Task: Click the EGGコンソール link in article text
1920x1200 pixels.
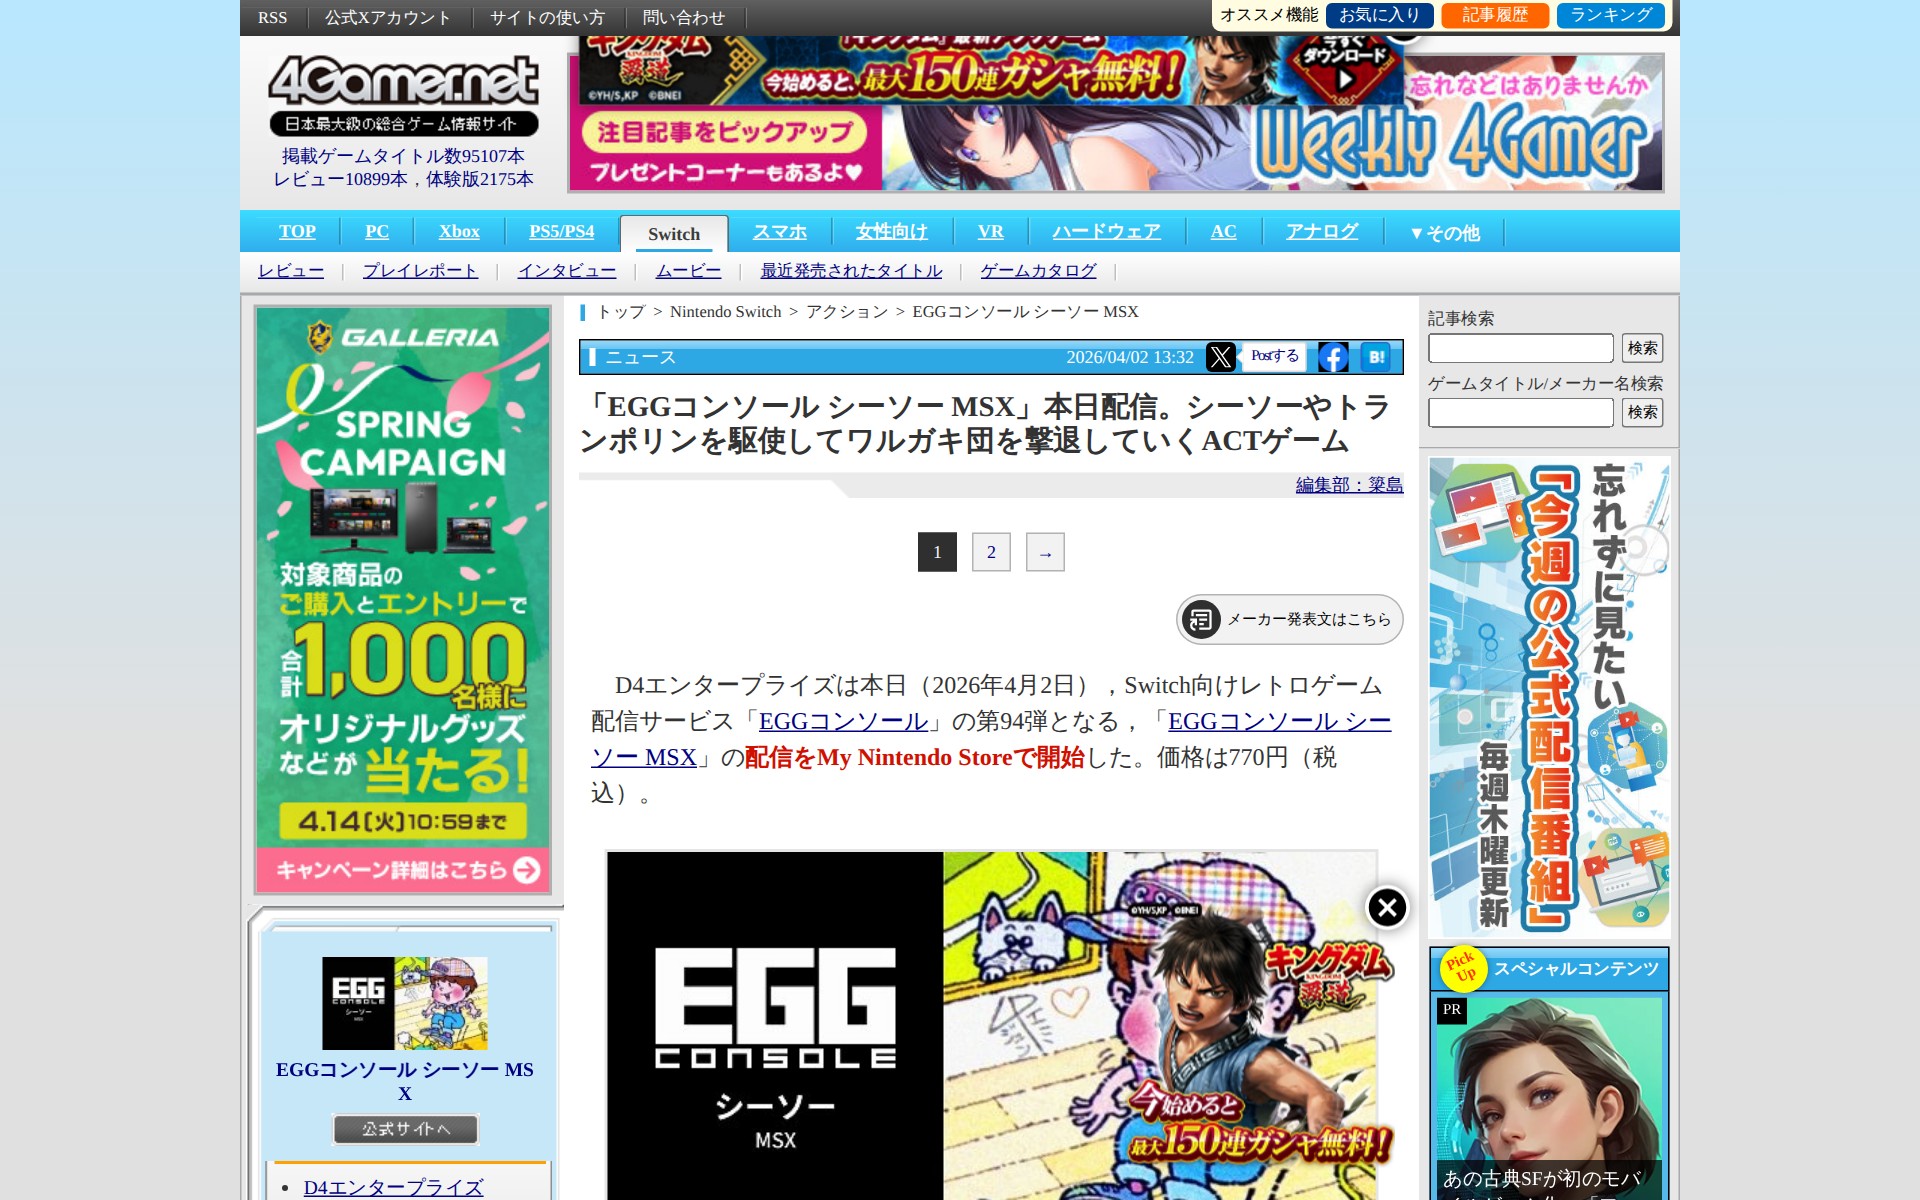Action: (x=843, y=721)
